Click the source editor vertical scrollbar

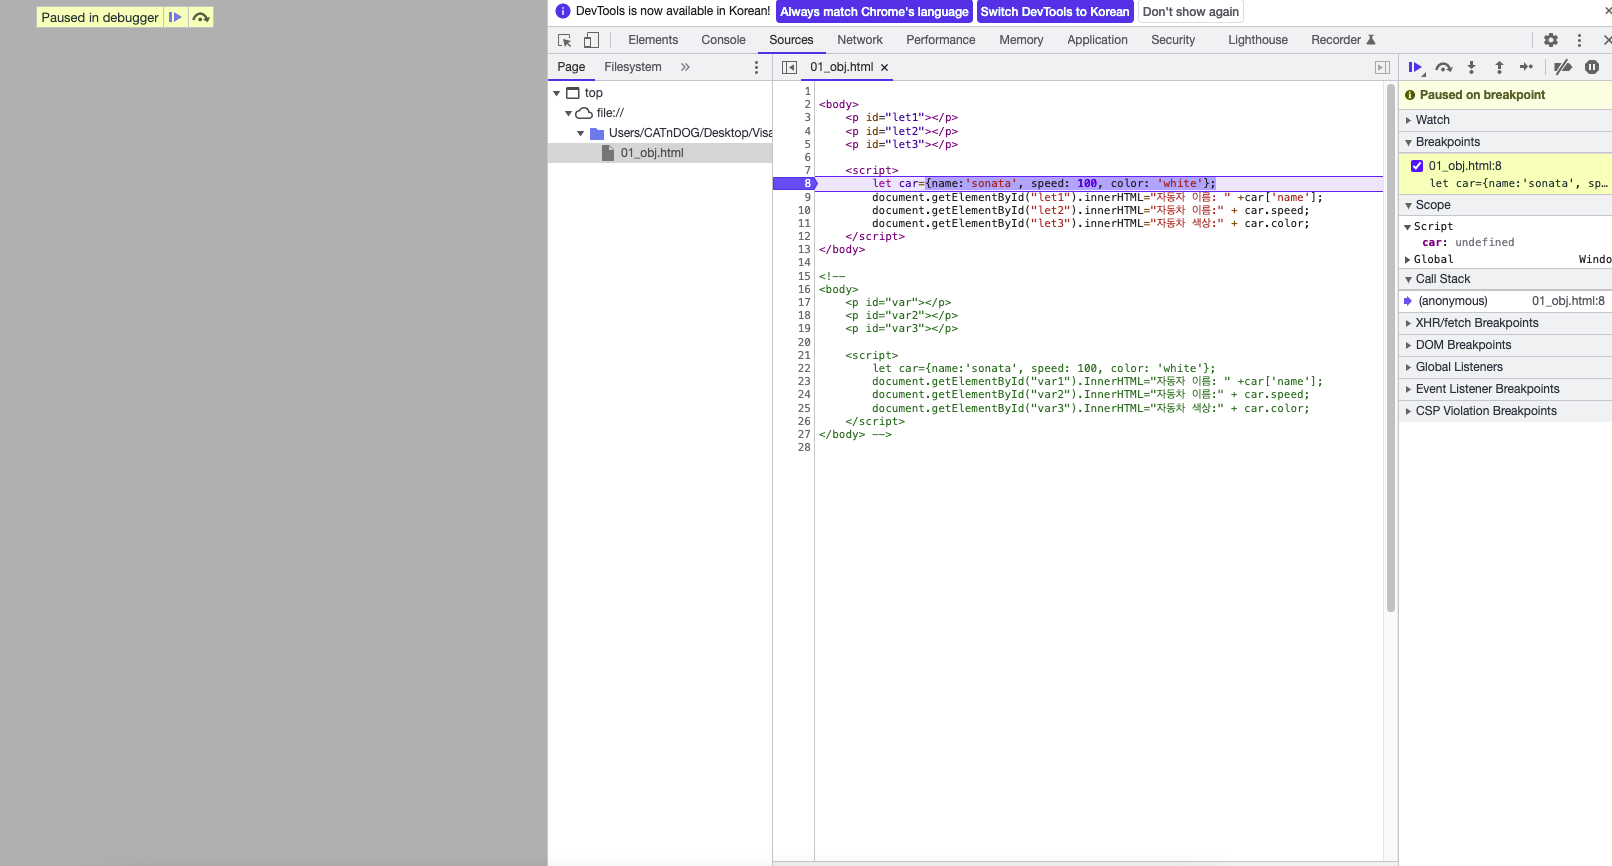1391,347
